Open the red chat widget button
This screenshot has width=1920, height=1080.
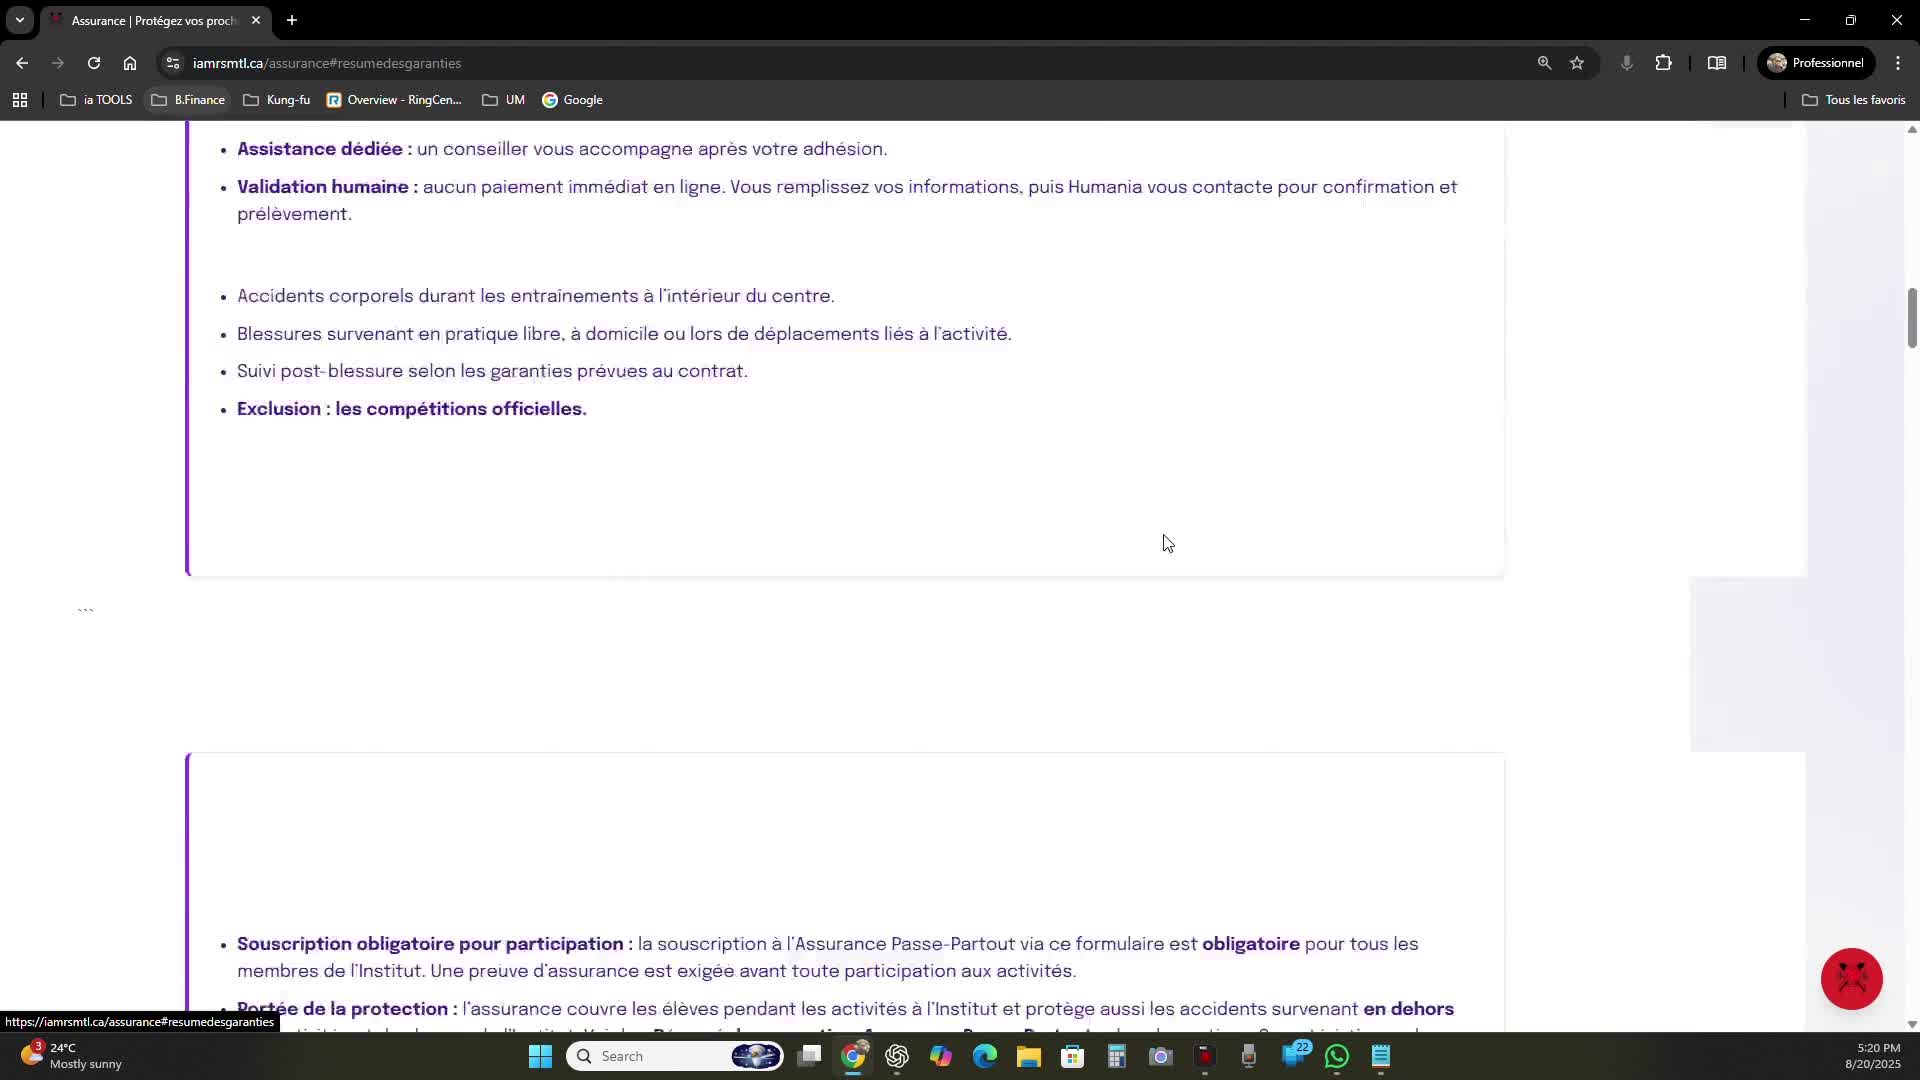(1851, 979)
